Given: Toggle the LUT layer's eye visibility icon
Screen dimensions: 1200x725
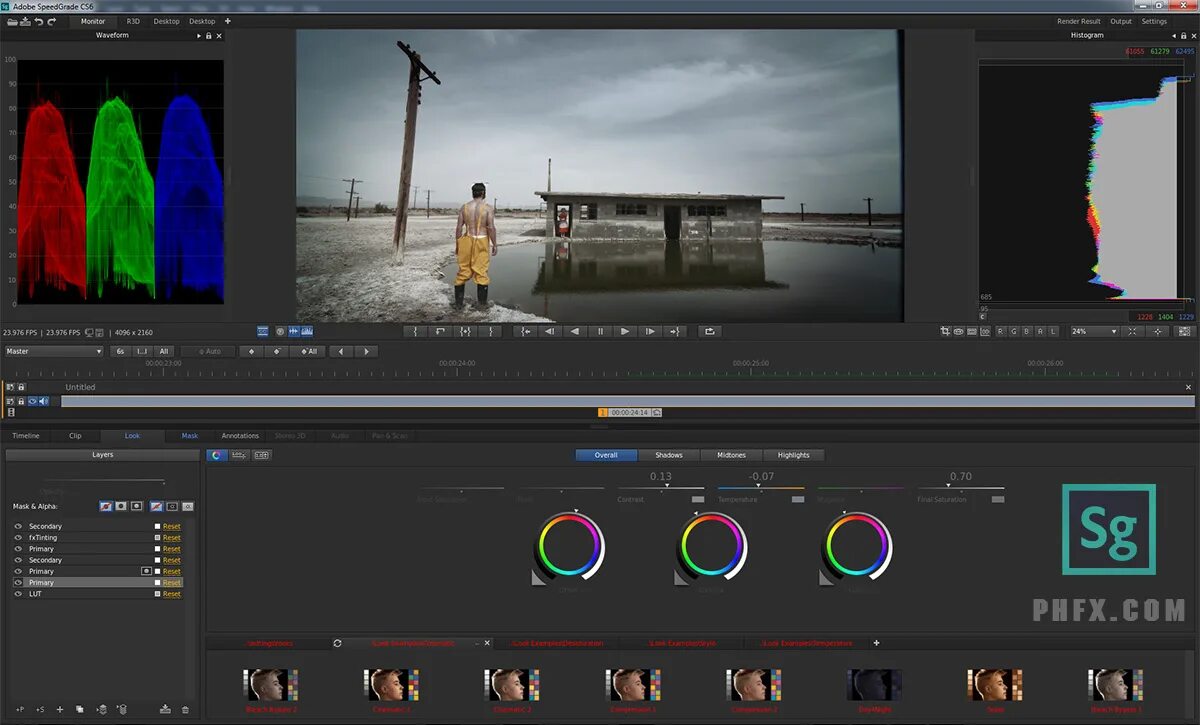Looking at the screenshot, I should 18,593.
